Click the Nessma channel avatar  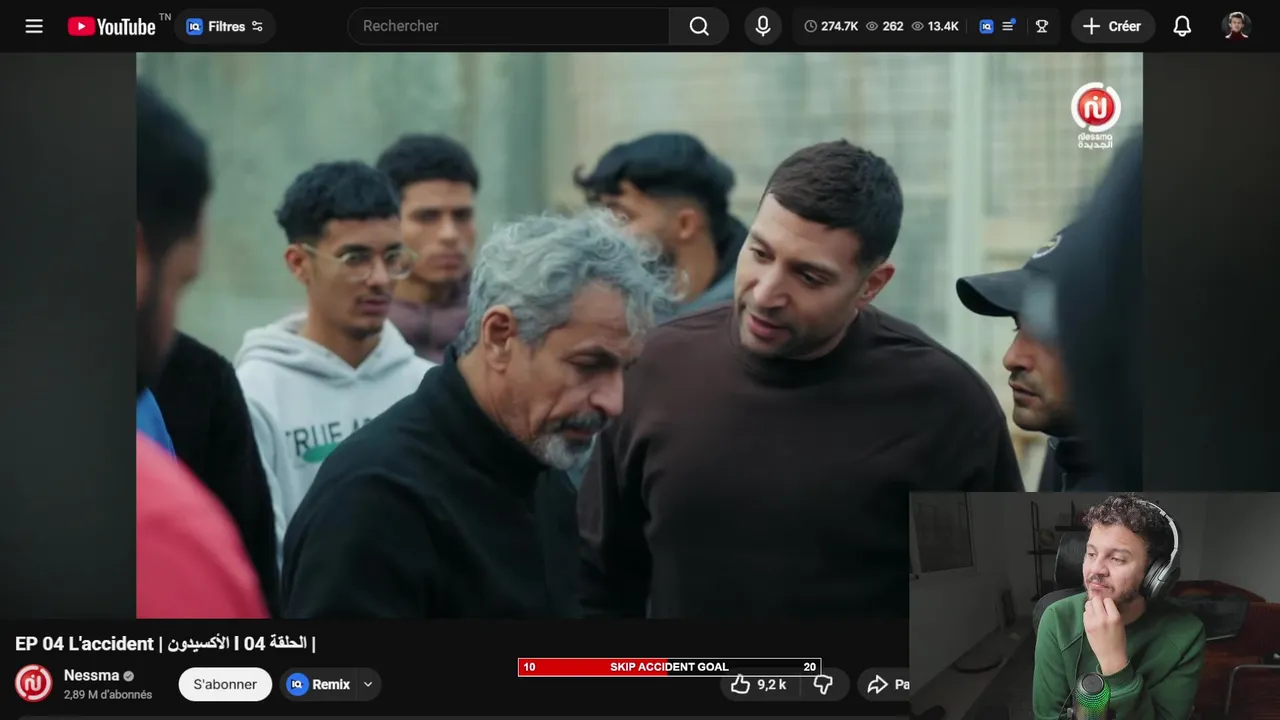[x=33, y=683]
